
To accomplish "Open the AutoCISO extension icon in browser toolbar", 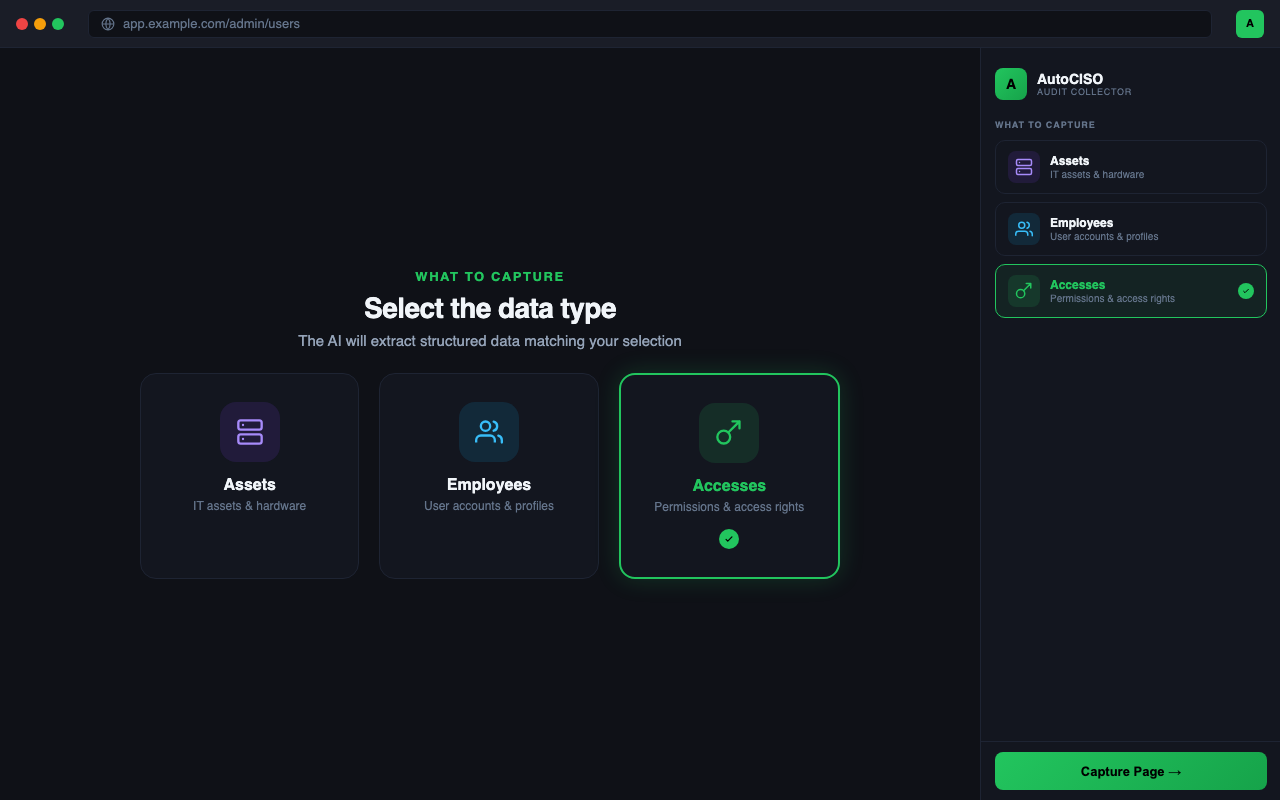I will click(1250, 24).
